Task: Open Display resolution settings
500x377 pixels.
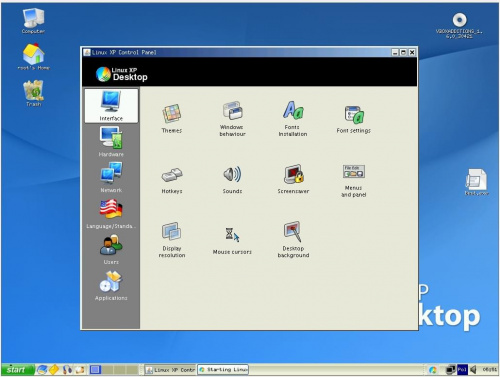Action: [x=172, y=239]
